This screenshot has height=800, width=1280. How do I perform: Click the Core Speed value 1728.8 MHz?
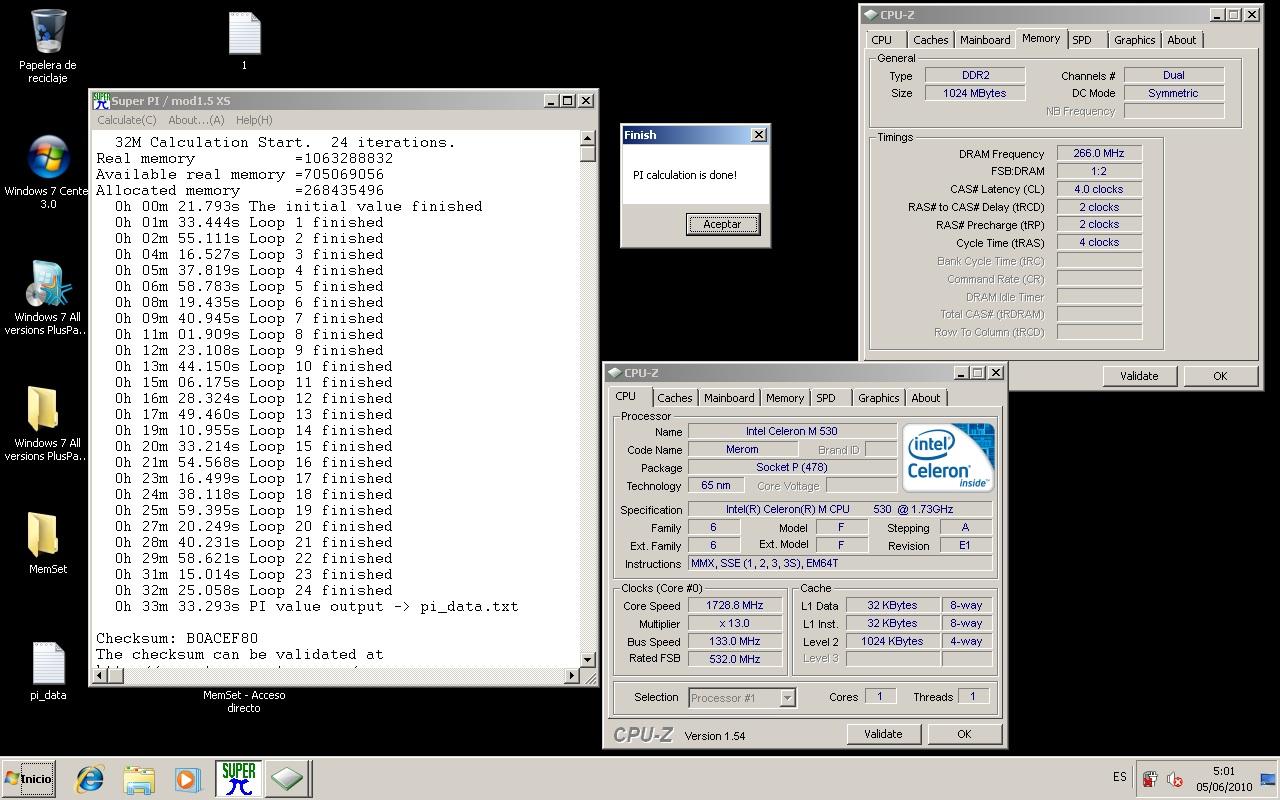pyautogui.click(x=734, y=606)
